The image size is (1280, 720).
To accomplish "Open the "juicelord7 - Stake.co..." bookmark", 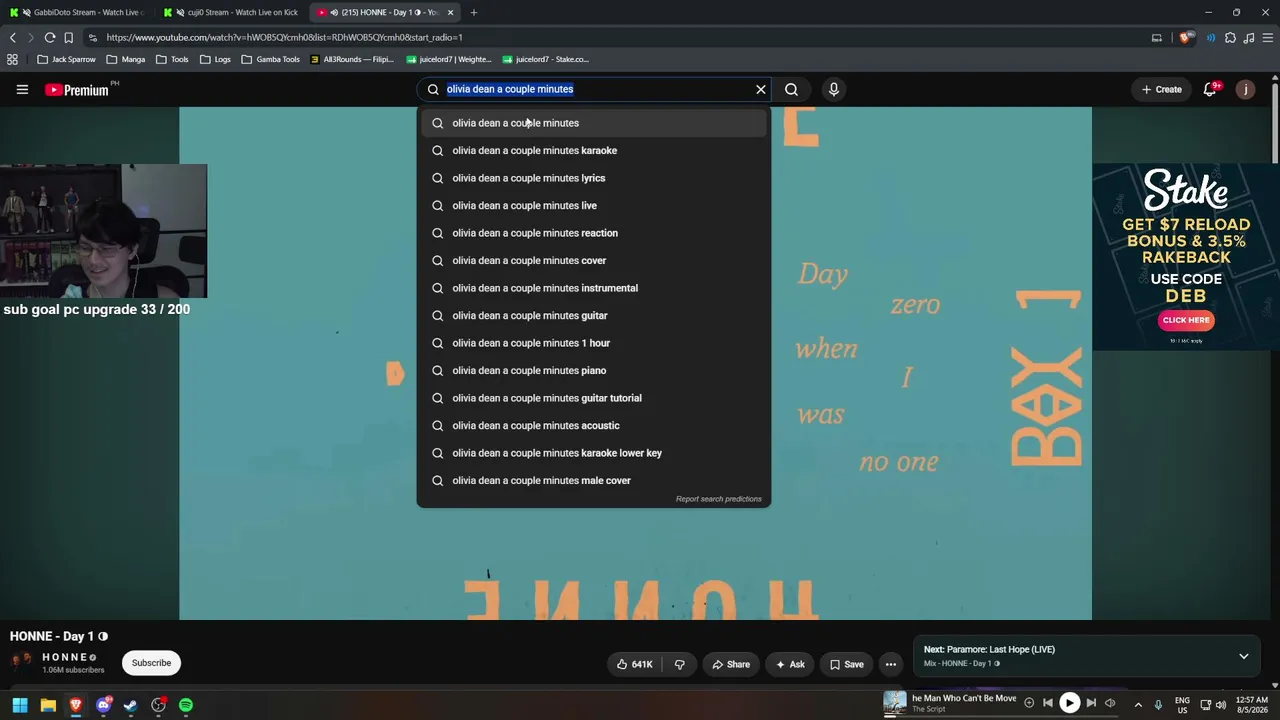I will tap(546, 59).
